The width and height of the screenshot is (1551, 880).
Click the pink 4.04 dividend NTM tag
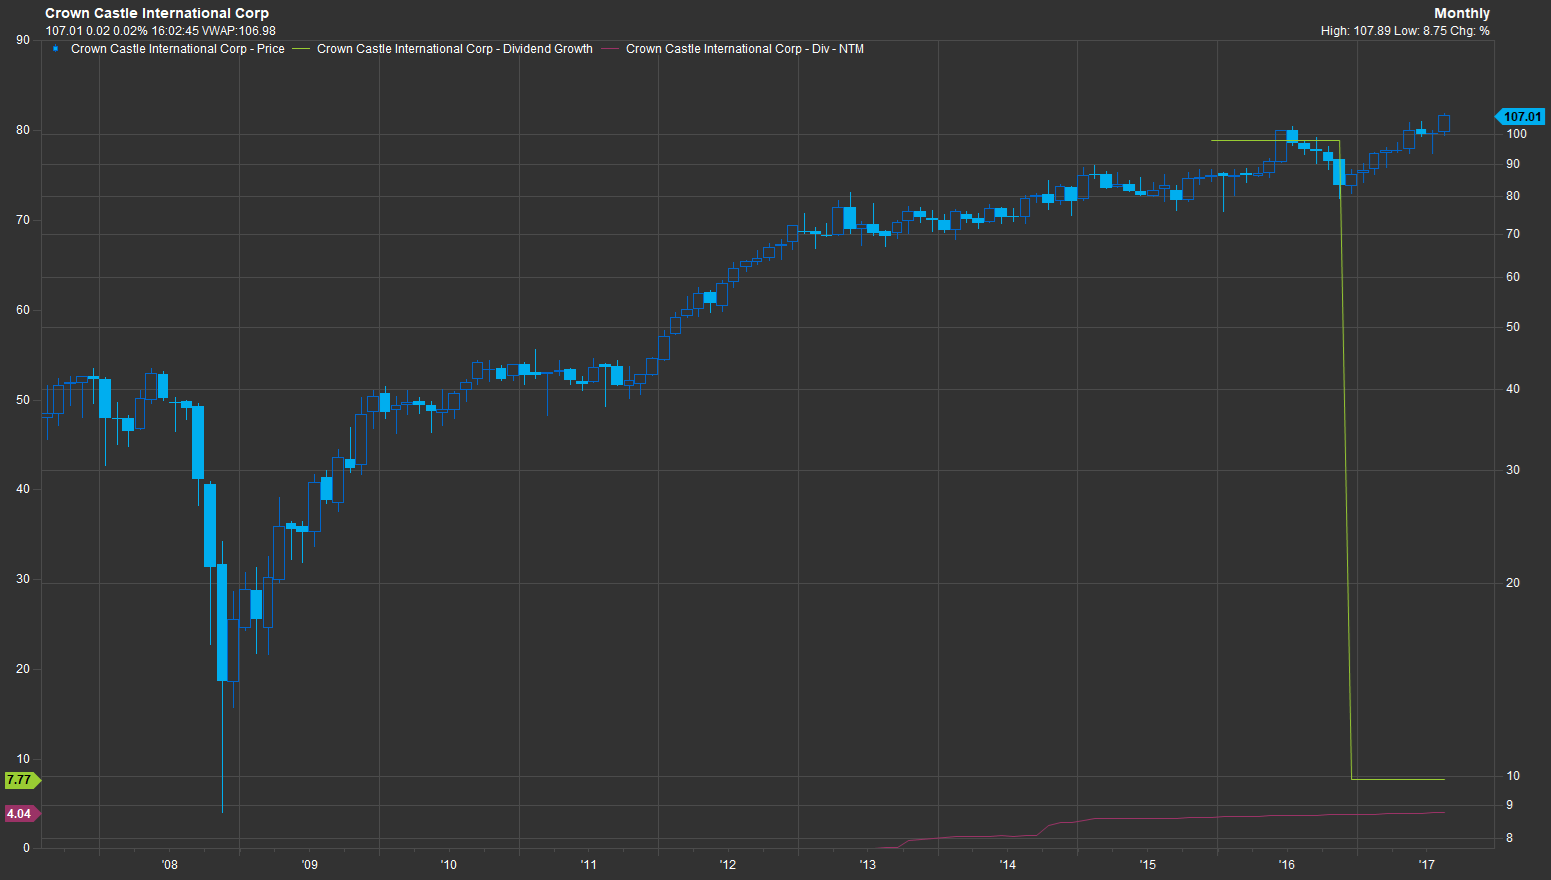22,814
